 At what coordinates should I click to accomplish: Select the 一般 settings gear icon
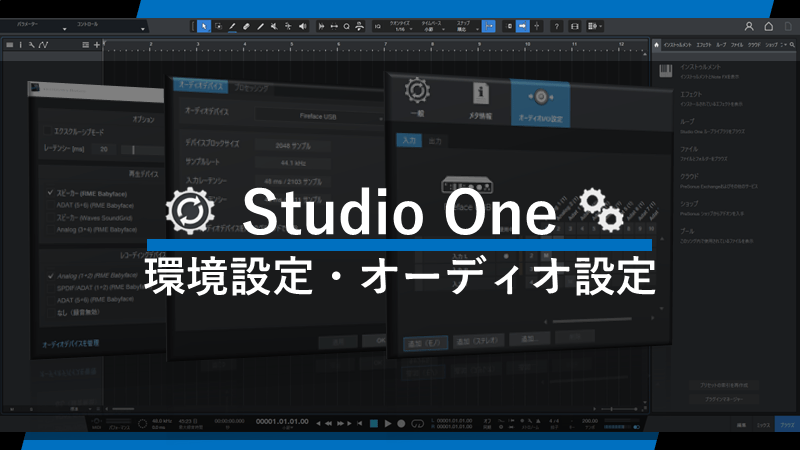click(417, 96)
